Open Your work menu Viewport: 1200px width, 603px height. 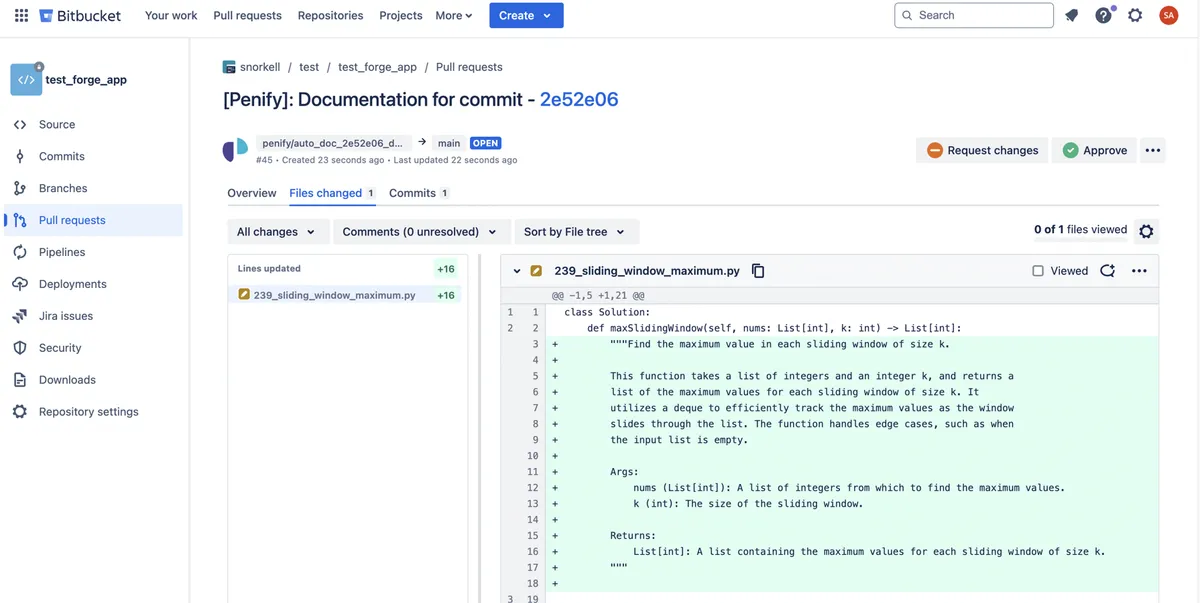click(171, 16)
